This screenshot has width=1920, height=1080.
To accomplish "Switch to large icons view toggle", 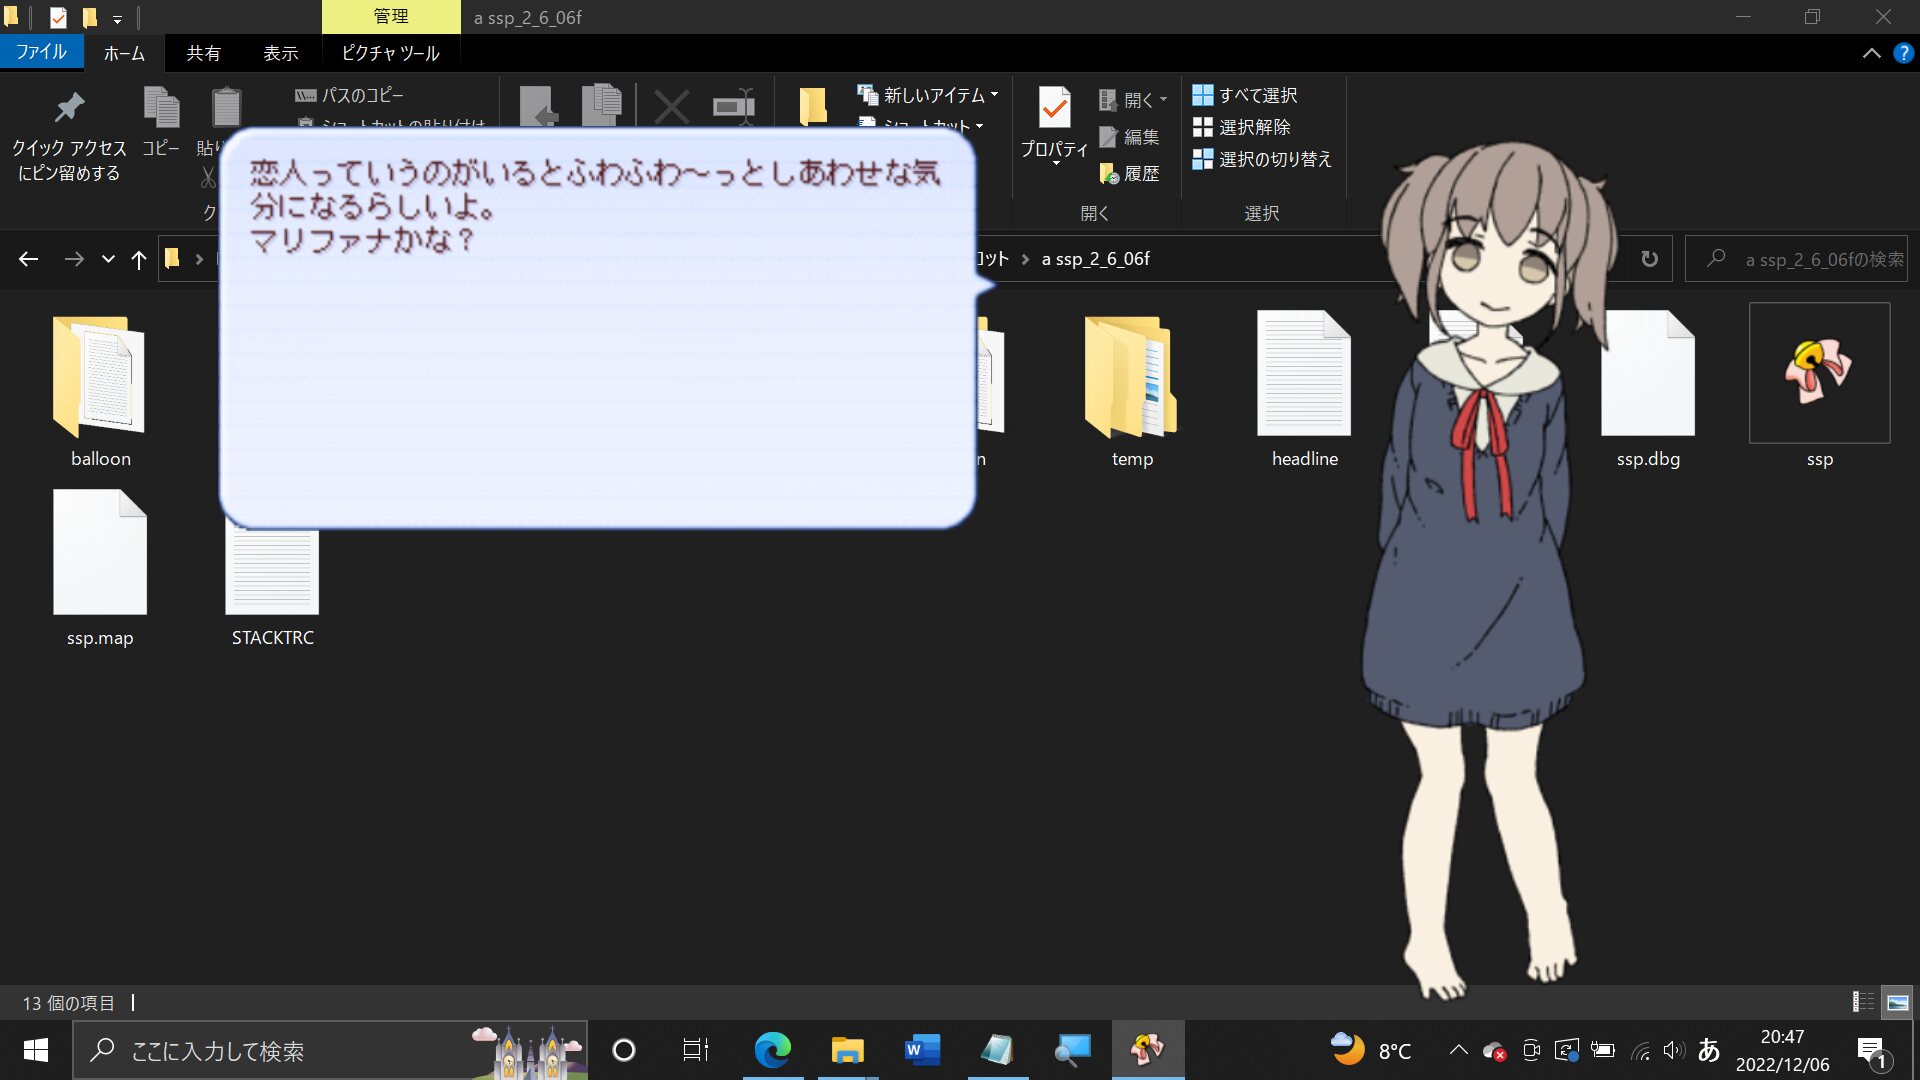I will coord(1897,1002).
